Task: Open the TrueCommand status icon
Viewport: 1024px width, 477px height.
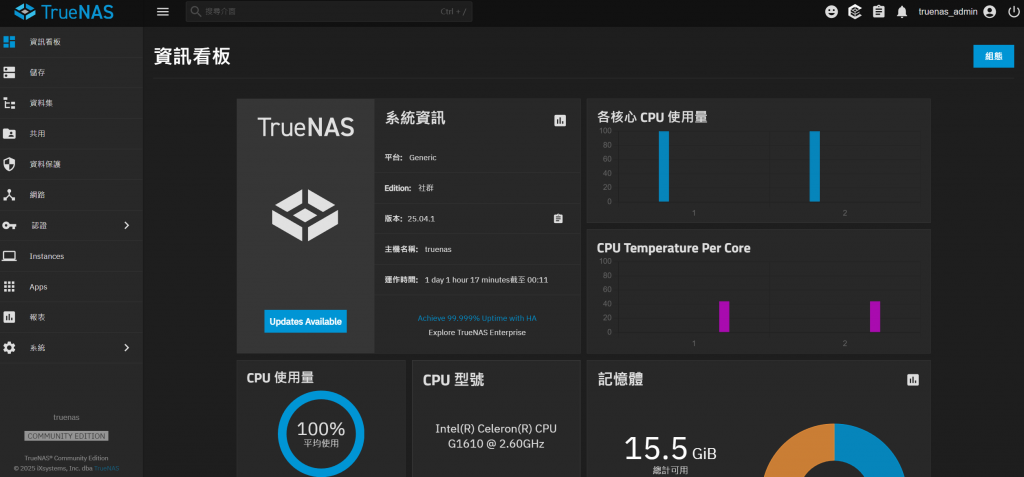Action: pos(855,12)
